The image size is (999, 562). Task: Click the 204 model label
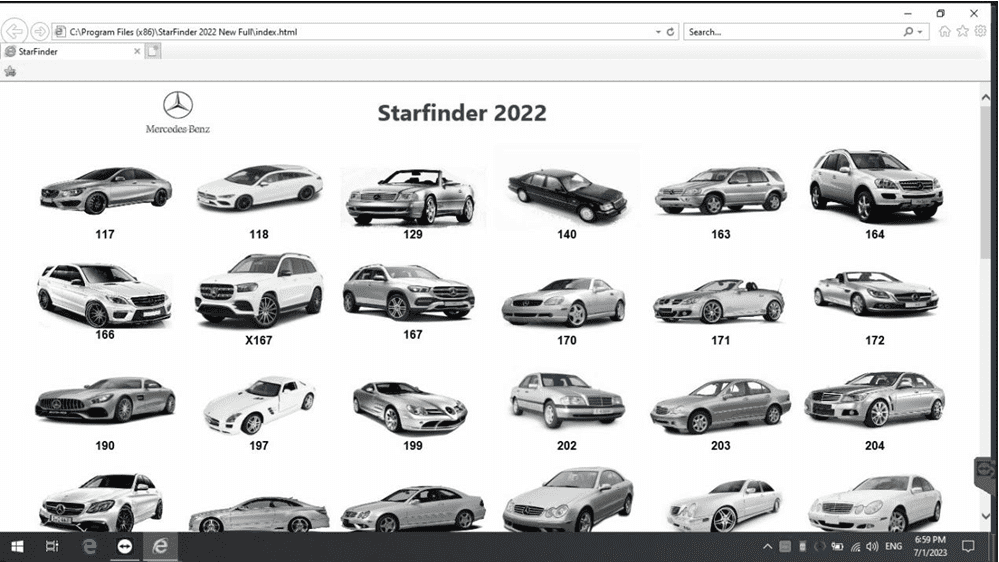(875, 445)
